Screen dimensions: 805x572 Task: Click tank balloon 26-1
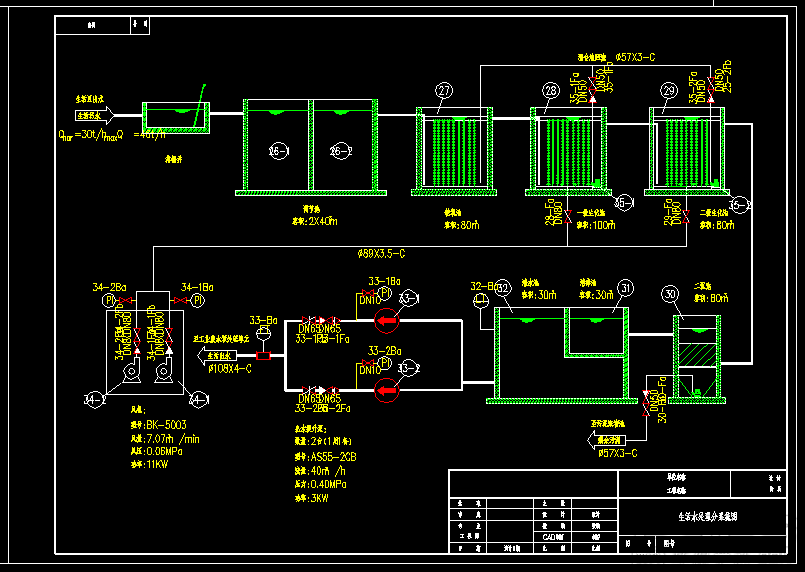tap(279, 151)
